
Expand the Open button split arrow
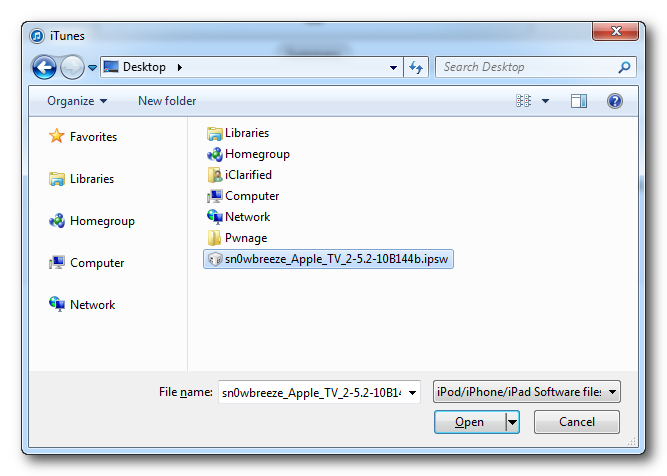click(x=513, y=422)
